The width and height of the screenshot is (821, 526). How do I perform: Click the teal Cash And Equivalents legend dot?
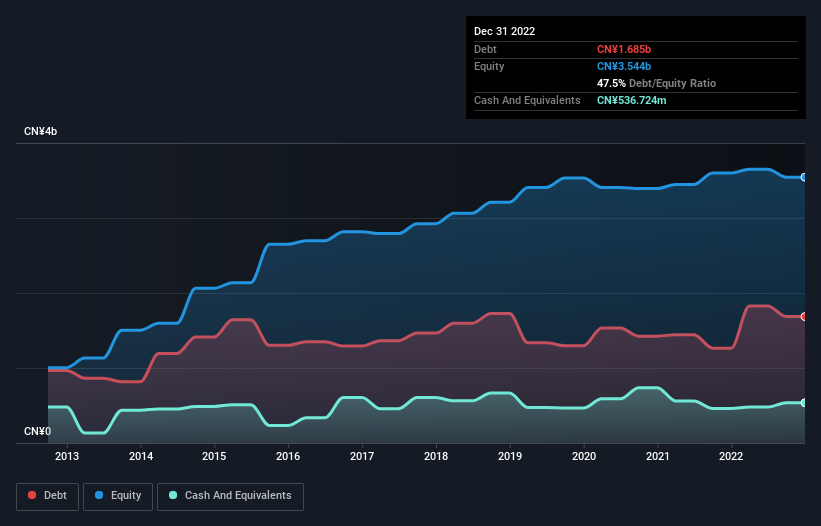coord(173,495)
